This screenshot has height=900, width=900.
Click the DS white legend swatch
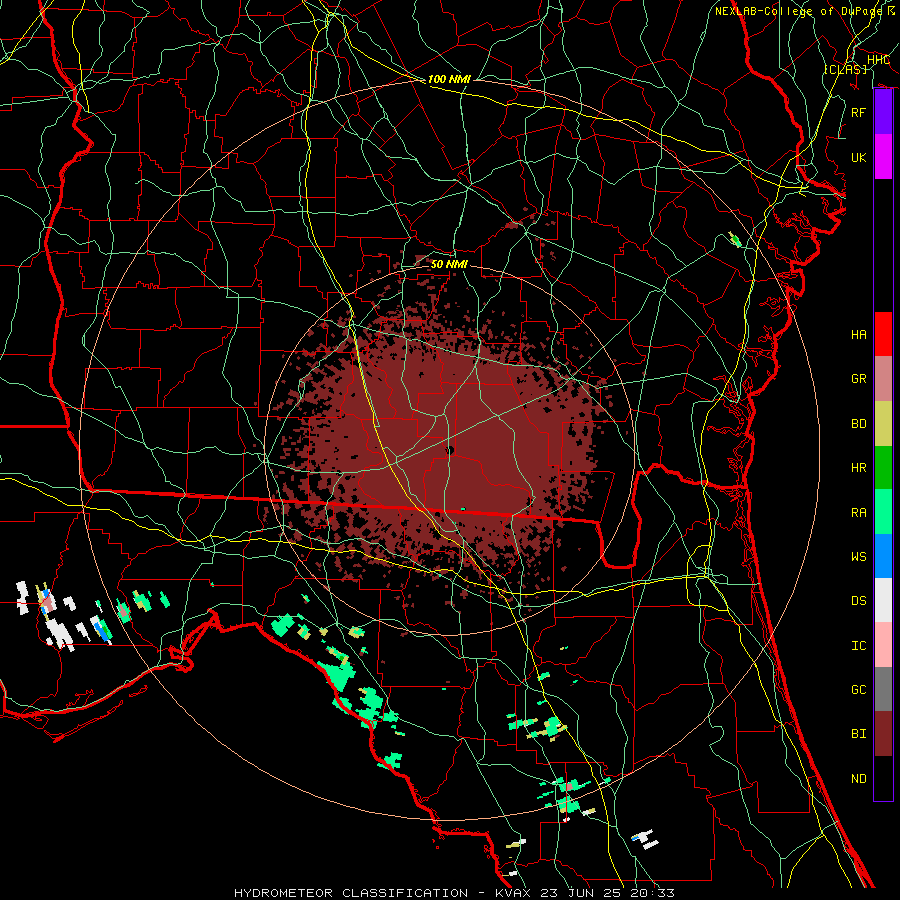883,600
